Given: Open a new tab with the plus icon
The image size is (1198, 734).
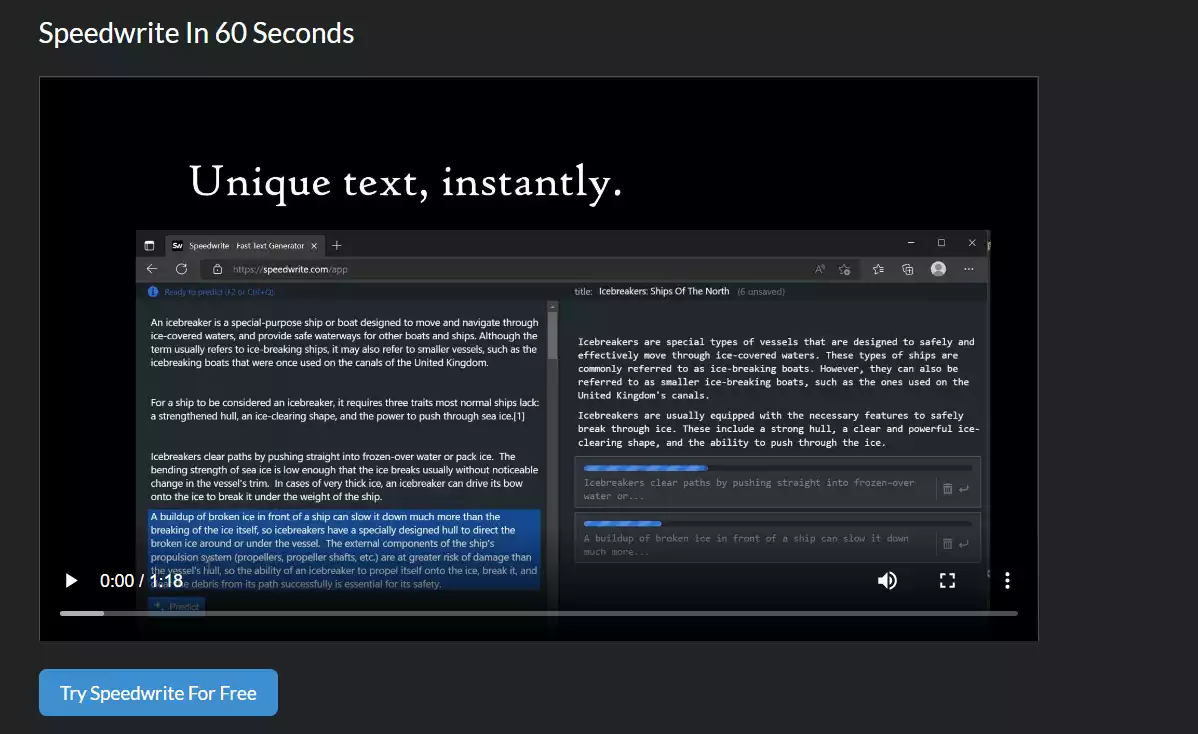Looking at the screenshot, I should click(x=337, y=246).
